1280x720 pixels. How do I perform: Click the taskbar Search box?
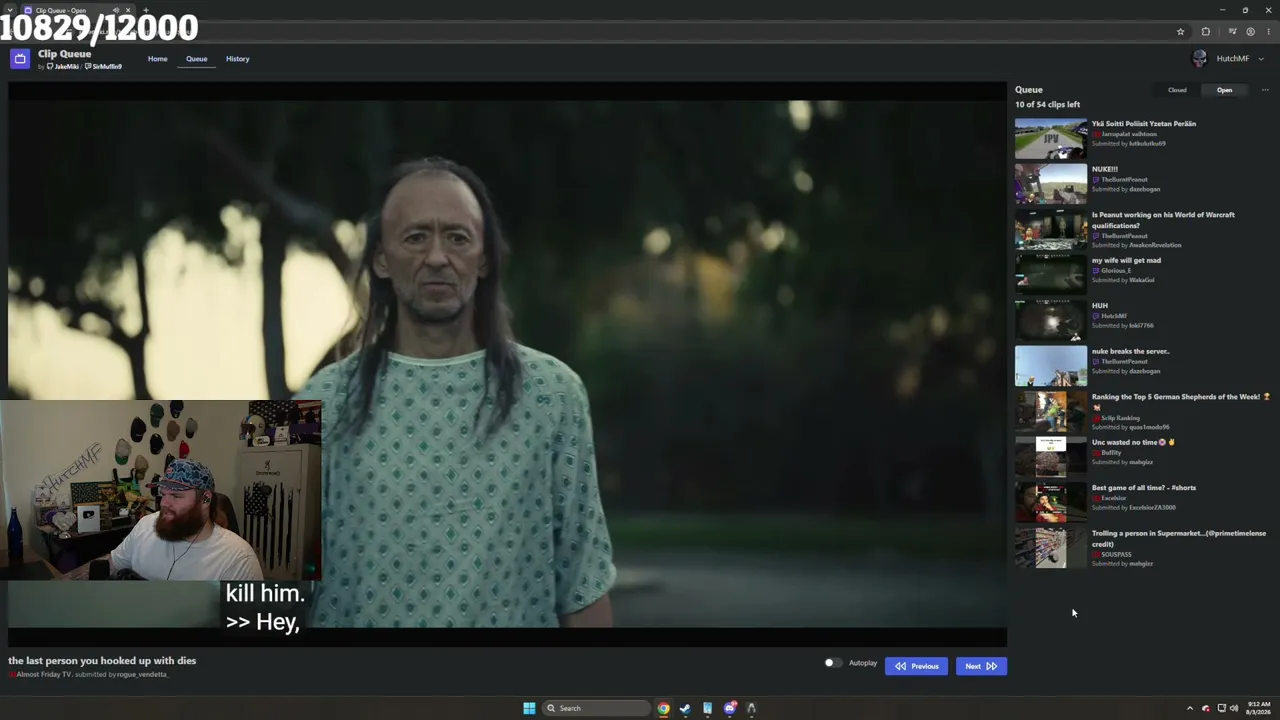point(597,708)
